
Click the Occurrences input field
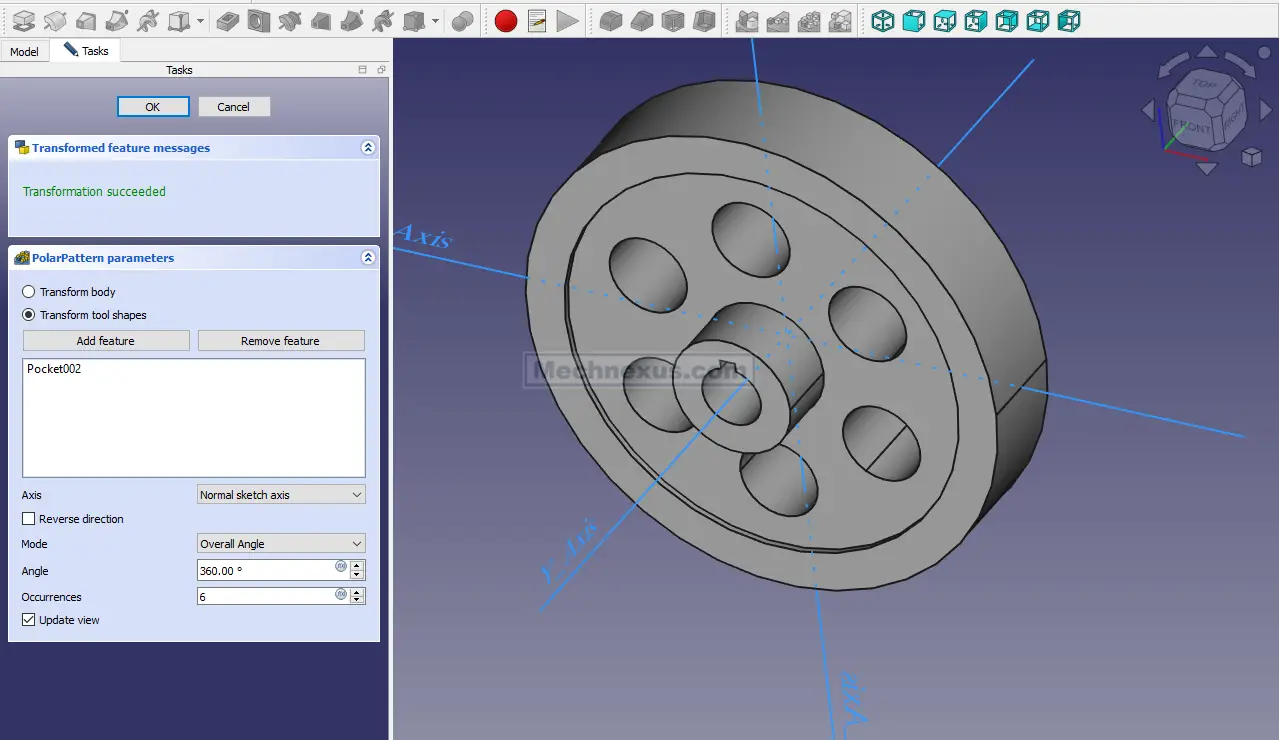[265, 597]
